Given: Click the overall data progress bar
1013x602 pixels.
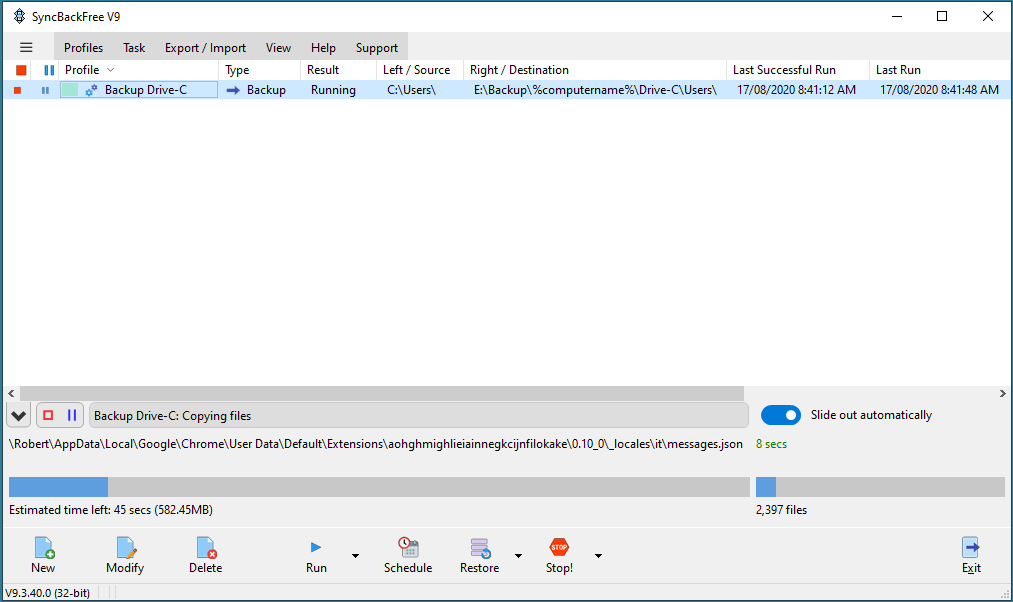Looking at the screenshot, I should click(379, 487).
